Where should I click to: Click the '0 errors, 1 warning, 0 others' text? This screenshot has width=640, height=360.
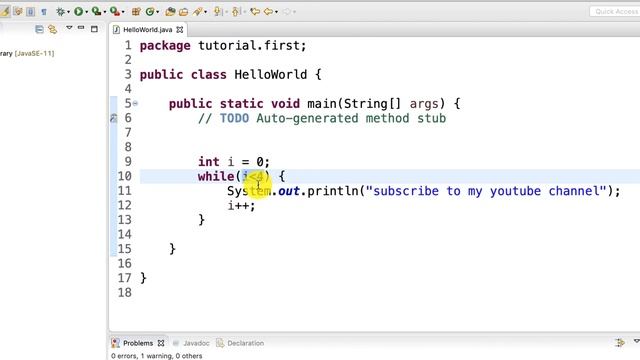[x=156, y=356]
